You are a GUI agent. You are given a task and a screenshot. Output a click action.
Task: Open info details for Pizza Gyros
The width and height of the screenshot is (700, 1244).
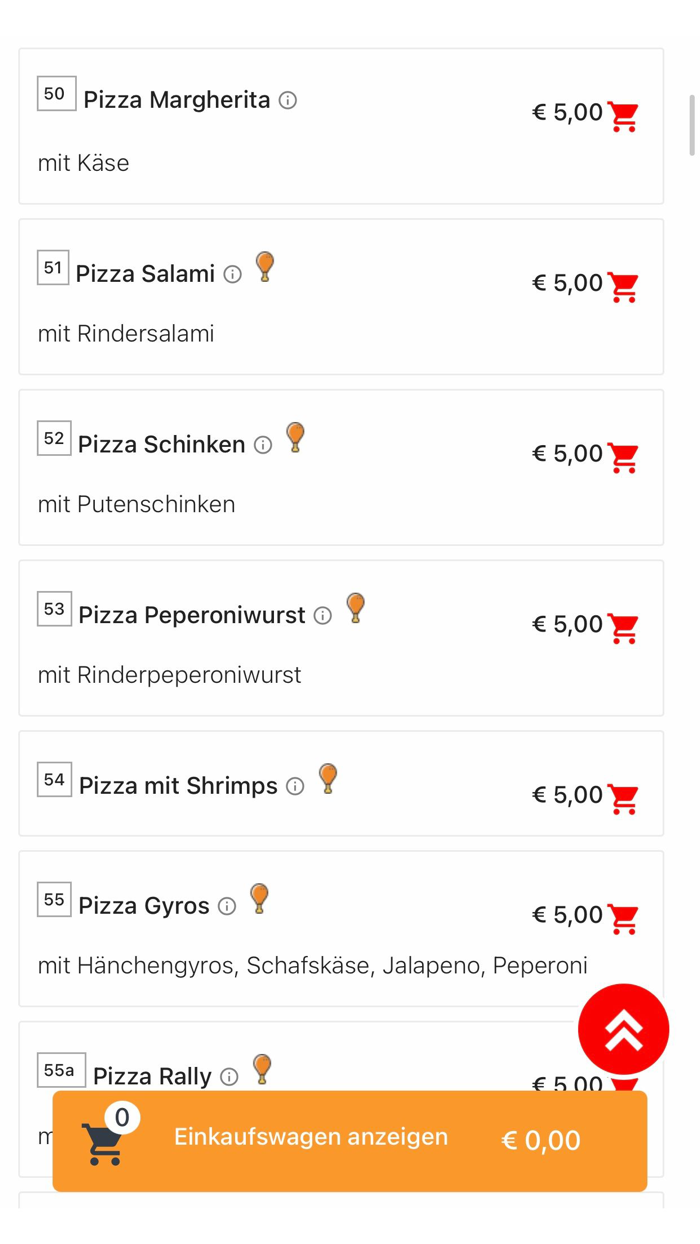[x=226, y=905]
